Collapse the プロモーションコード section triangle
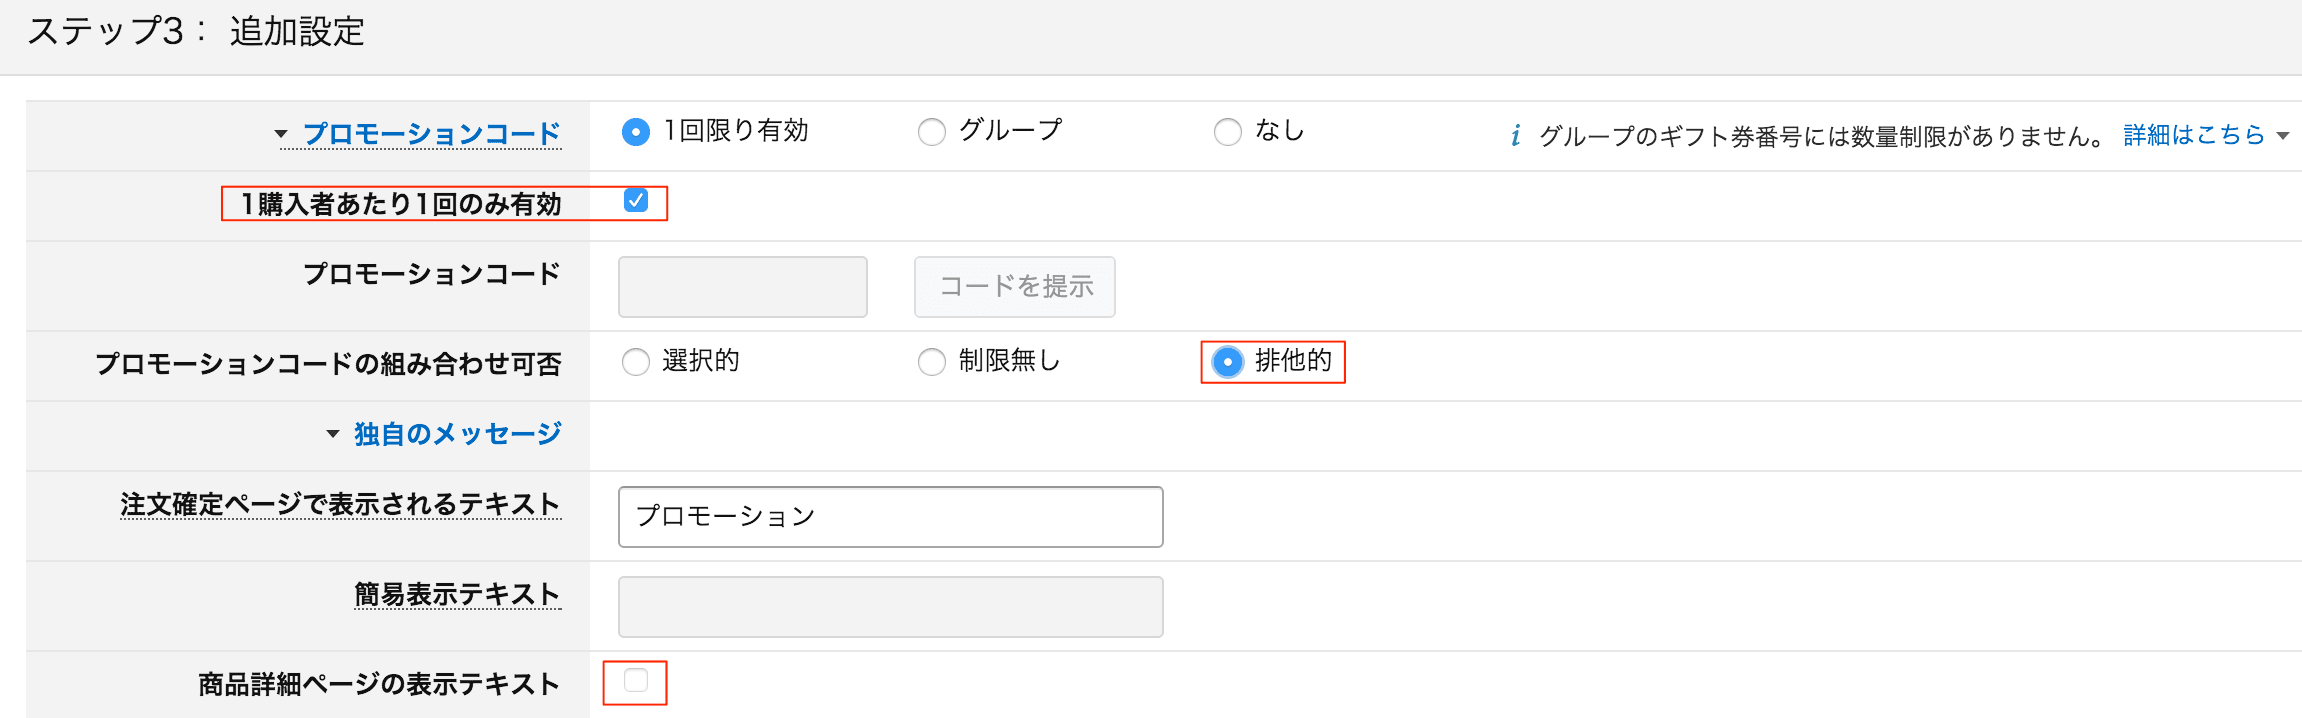Screen dimensions: 2302x718 (x=281, y=134)
